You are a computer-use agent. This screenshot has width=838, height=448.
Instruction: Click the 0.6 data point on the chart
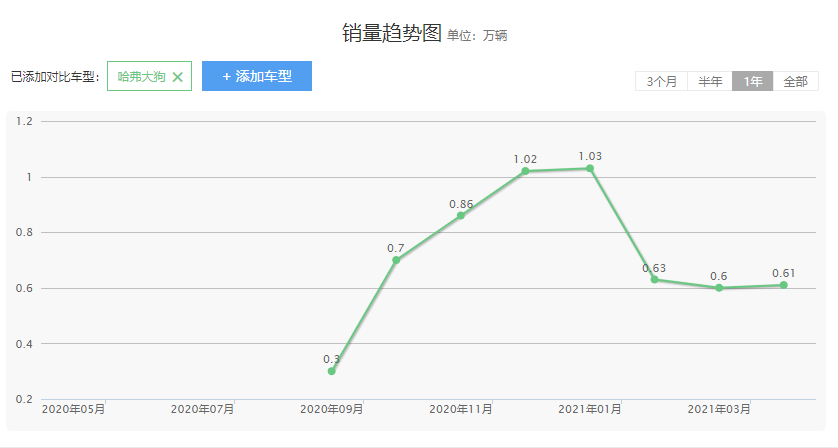pyautogui.click(x=719, y=288)
